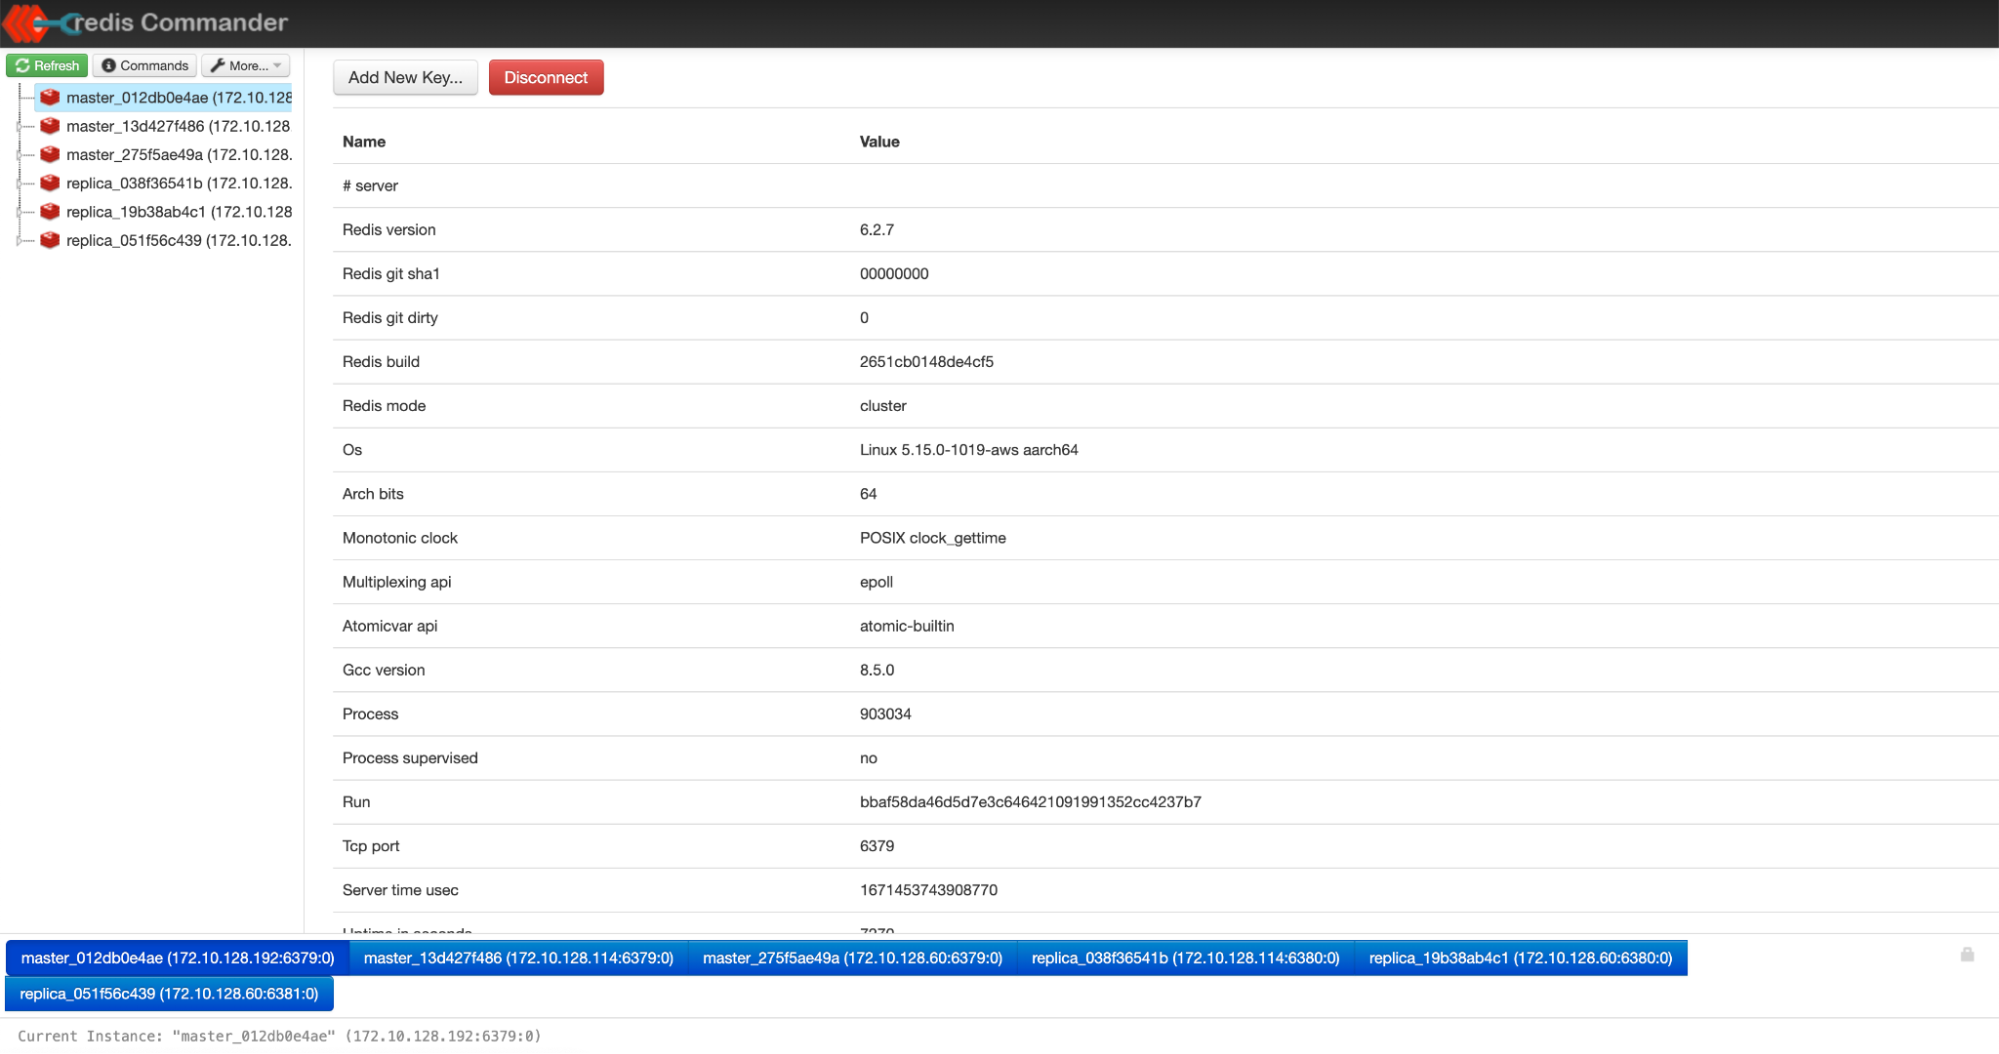Click the Current Instance status line

point(279,1036)
